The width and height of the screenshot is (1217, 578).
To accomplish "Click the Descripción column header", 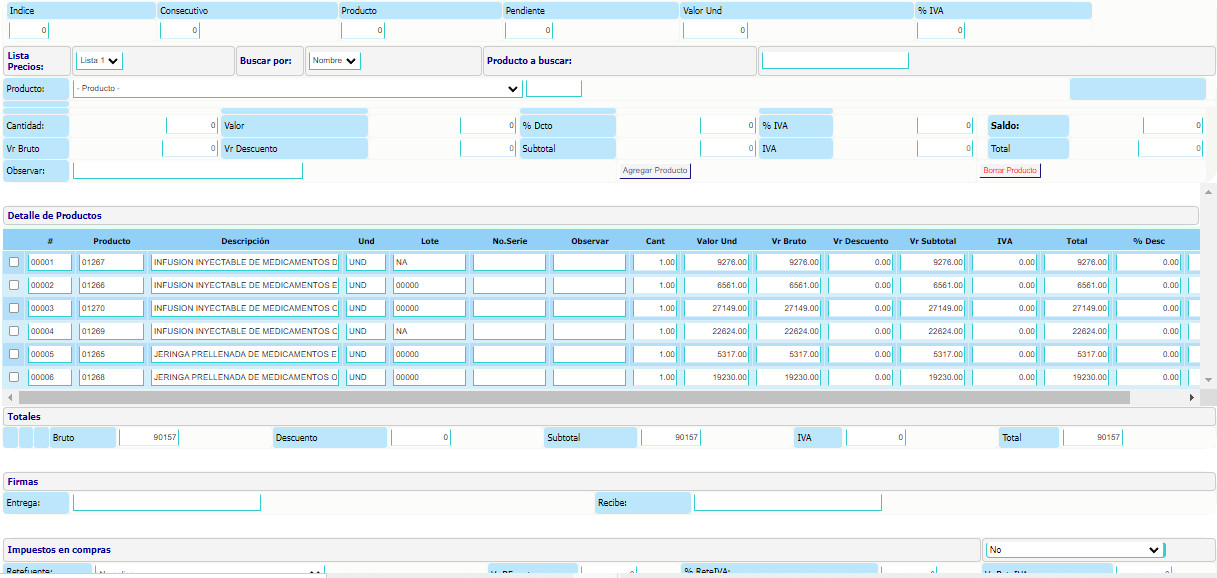I will [x=245, y=241].
